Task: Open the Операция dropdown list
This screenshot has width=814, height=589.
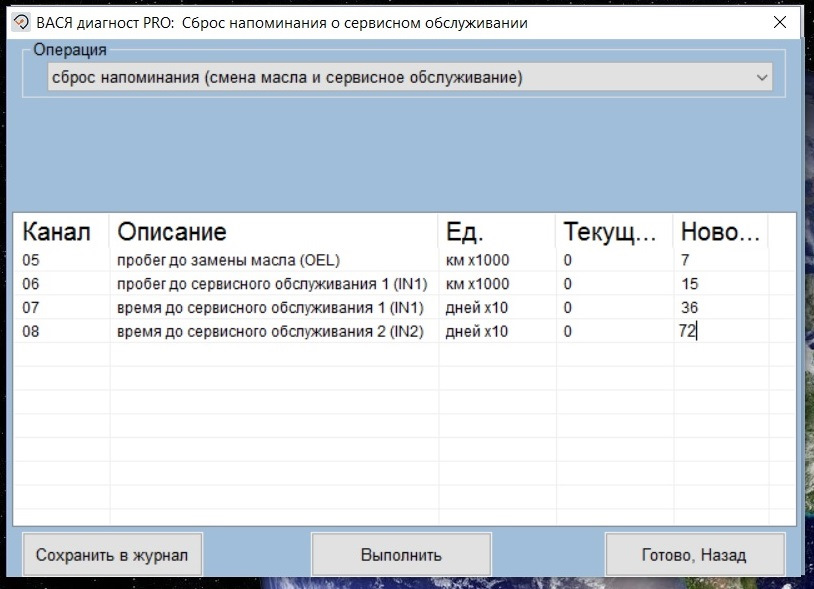Action: pos(410,78)
